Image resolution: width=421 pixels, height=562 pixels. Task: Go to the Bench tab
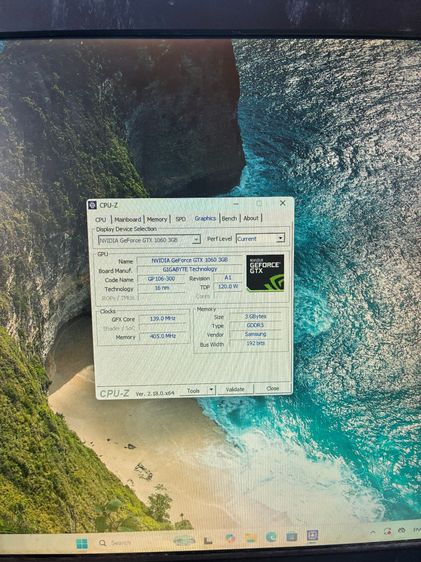coord(229,218)
